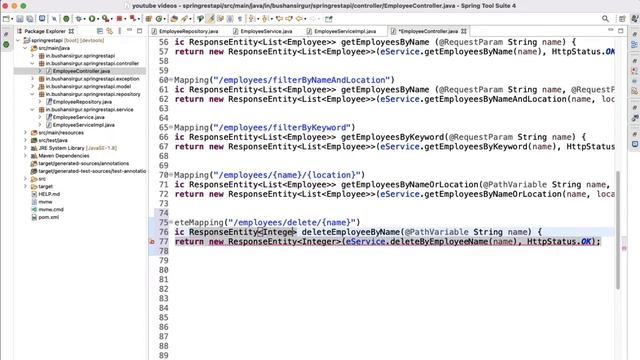Close the EmployeeController.java editor tab
The height and width of the screenshot is (360, 640).
coord(464,31)
